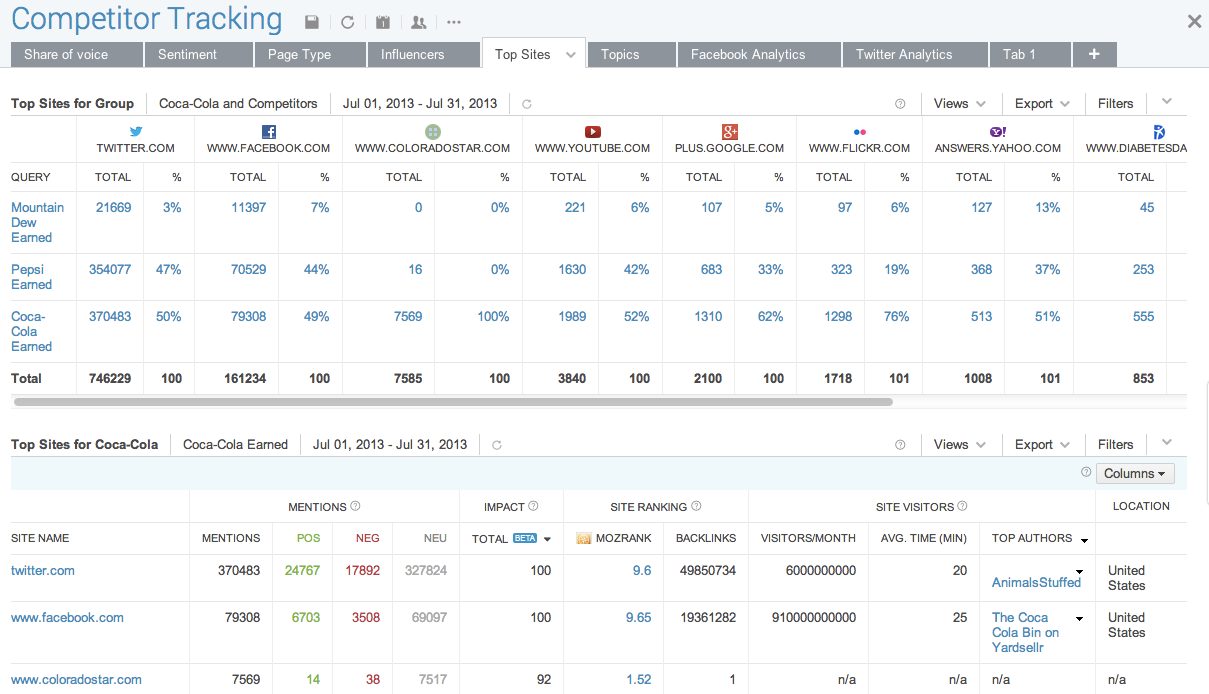Show info for MENTIONS column group
The image size is (1209, 694).
click(x=355, y=506)
